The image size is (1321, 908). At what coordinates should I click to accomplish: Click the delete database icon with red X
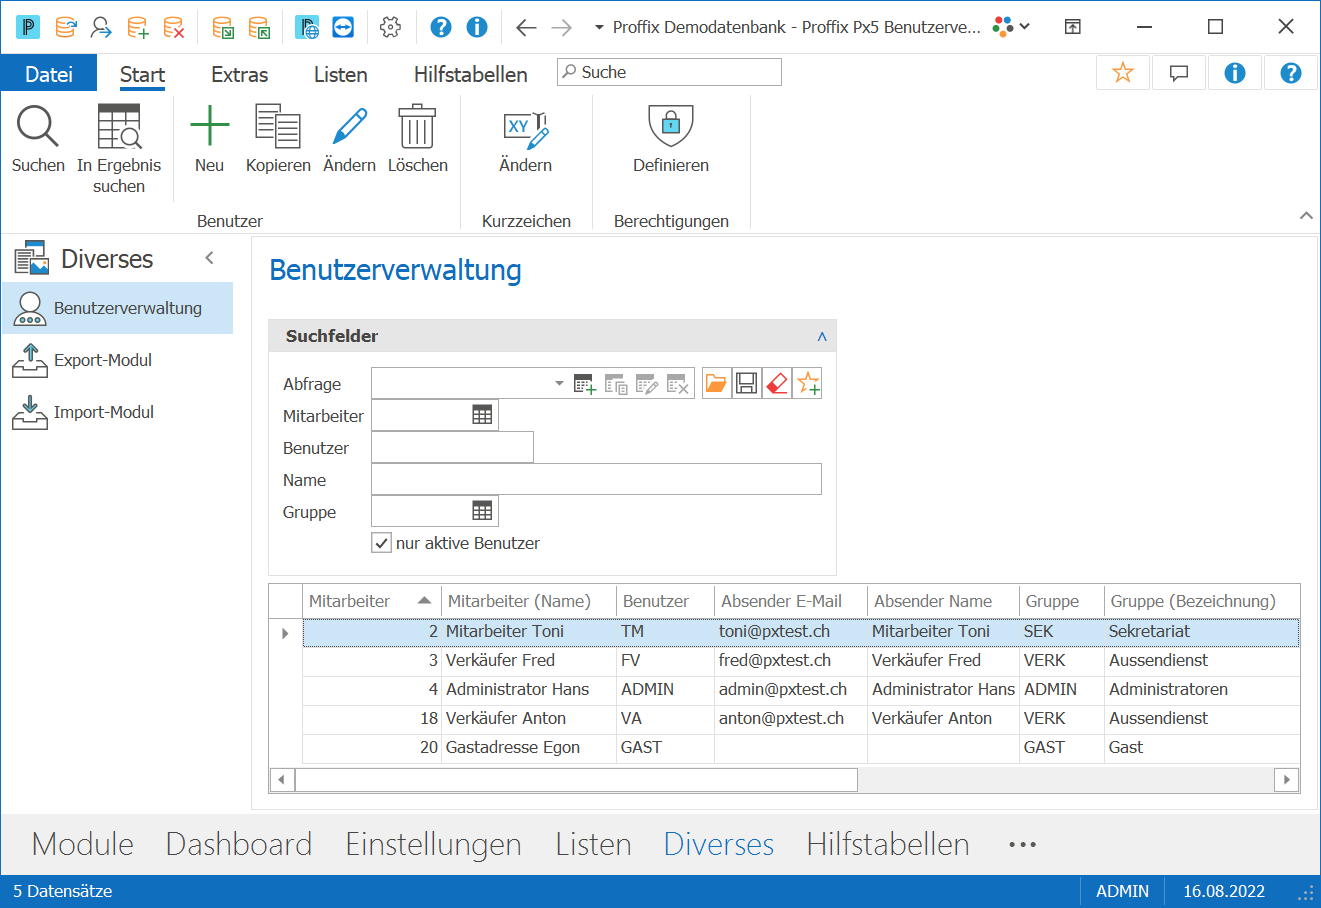(x=174, y=27)
